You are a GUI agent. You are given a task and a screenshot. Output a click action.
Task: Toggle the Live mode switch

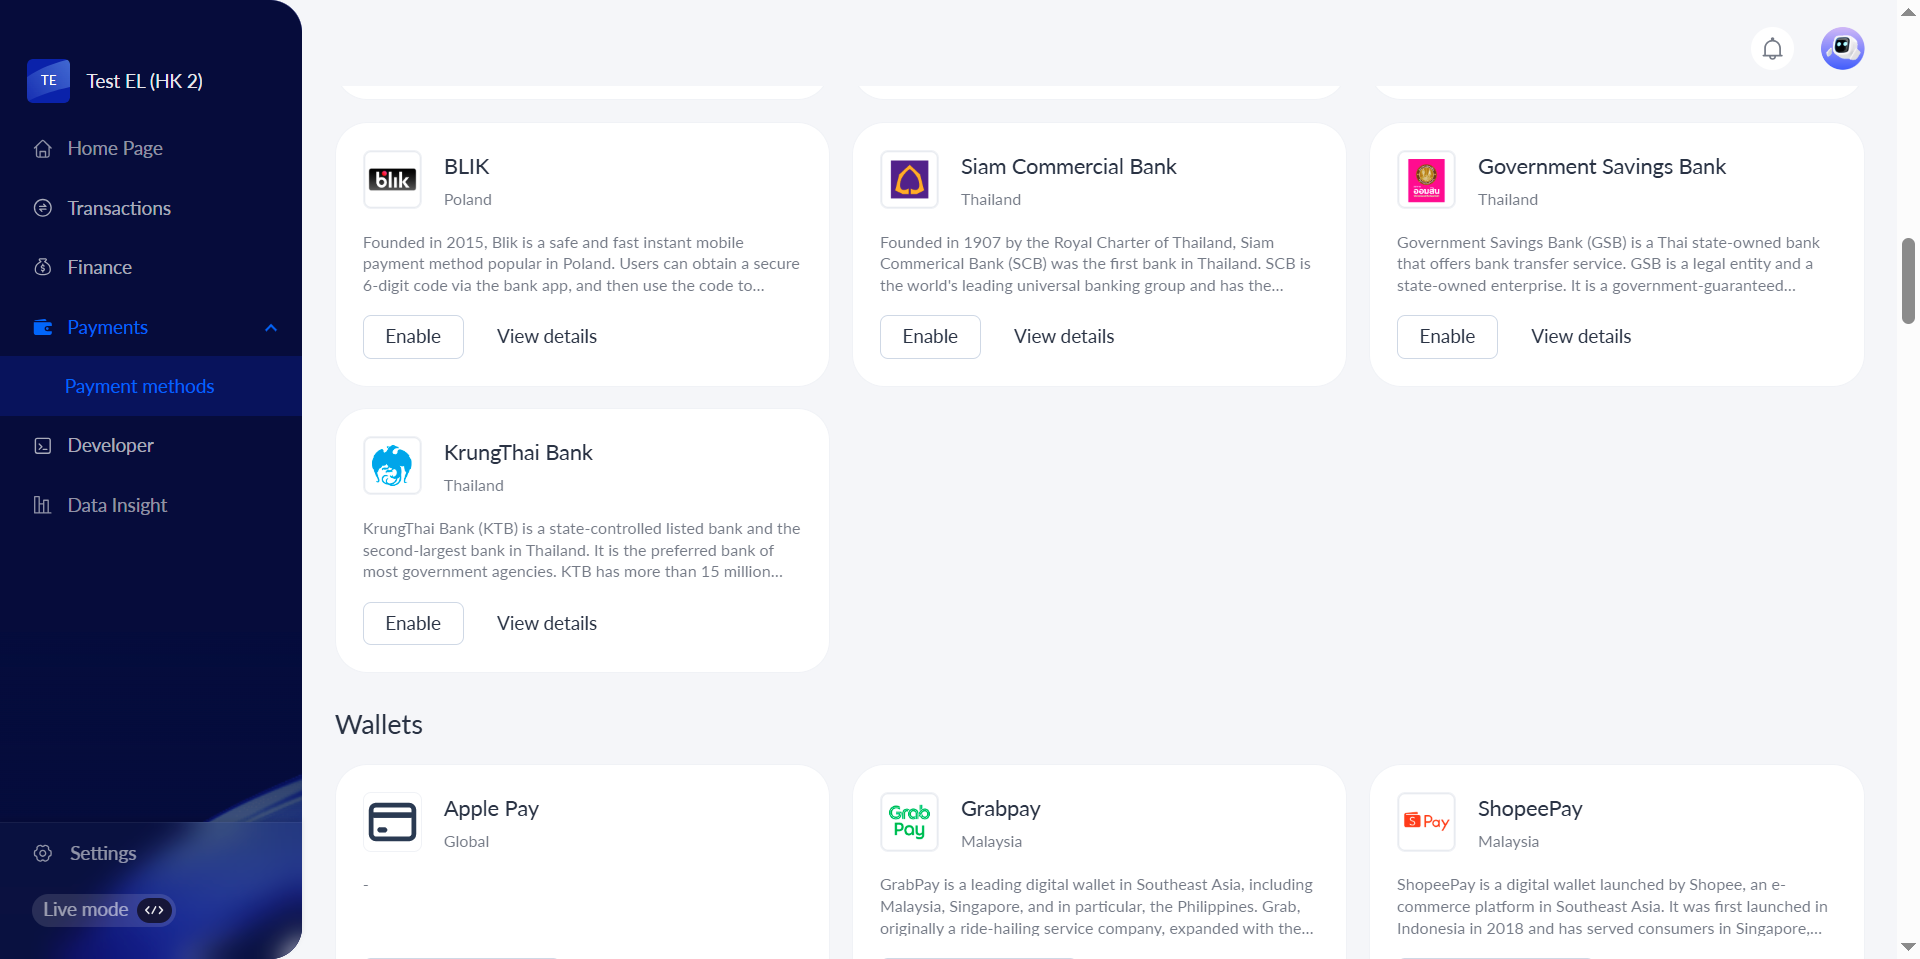pos(154,910)
